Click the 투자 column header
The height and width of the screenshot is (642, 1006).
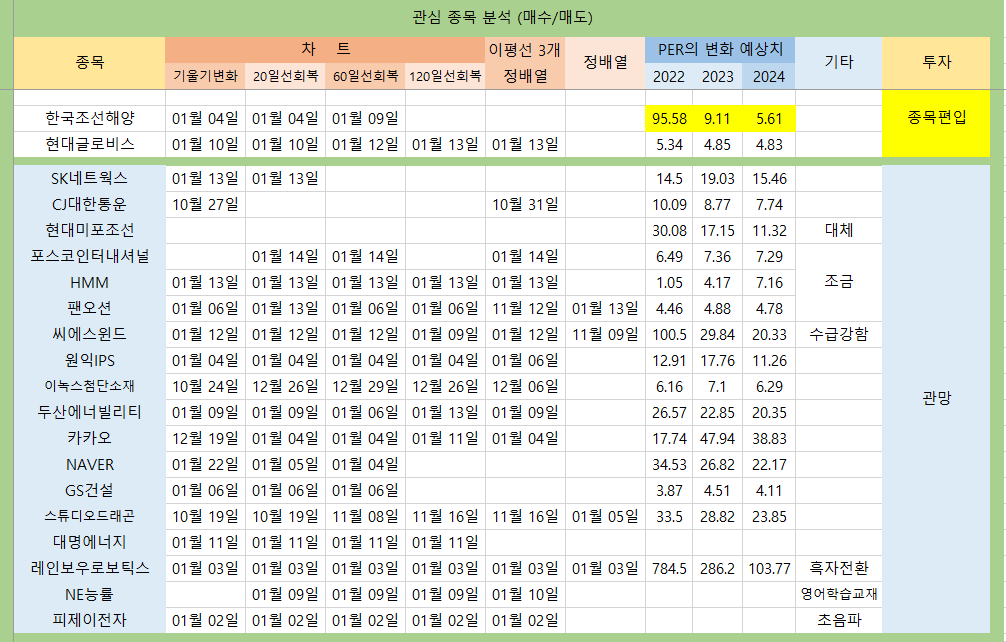click(936, 62)
